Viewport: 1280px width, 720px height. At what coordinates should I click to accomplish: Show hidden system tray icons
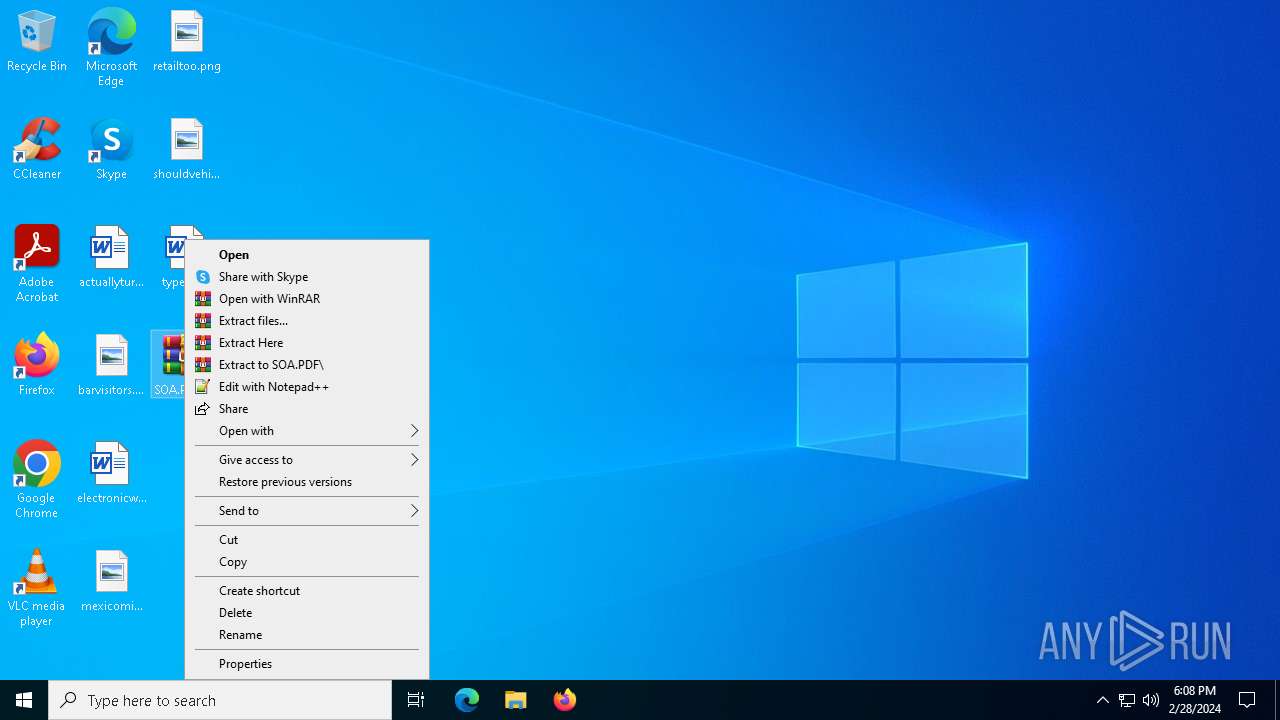click(x=1103, y=700)
